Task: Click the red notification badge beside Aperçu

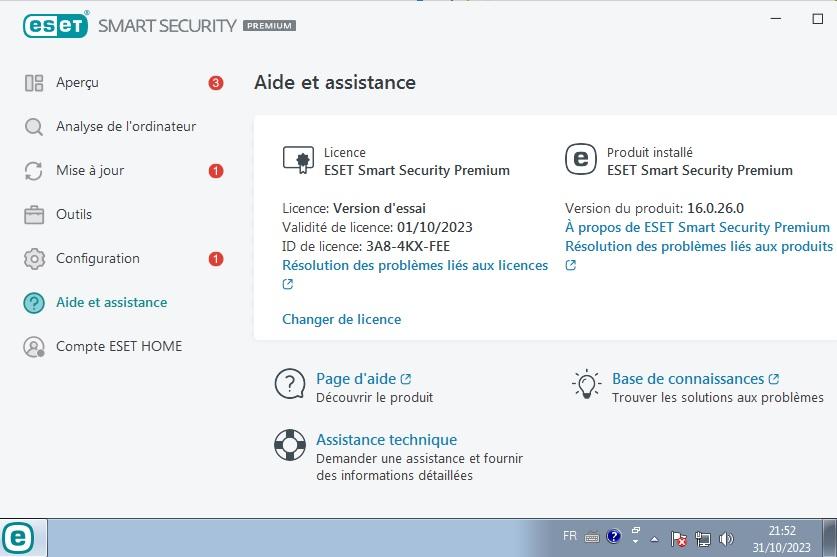Action: coord(216,83)
